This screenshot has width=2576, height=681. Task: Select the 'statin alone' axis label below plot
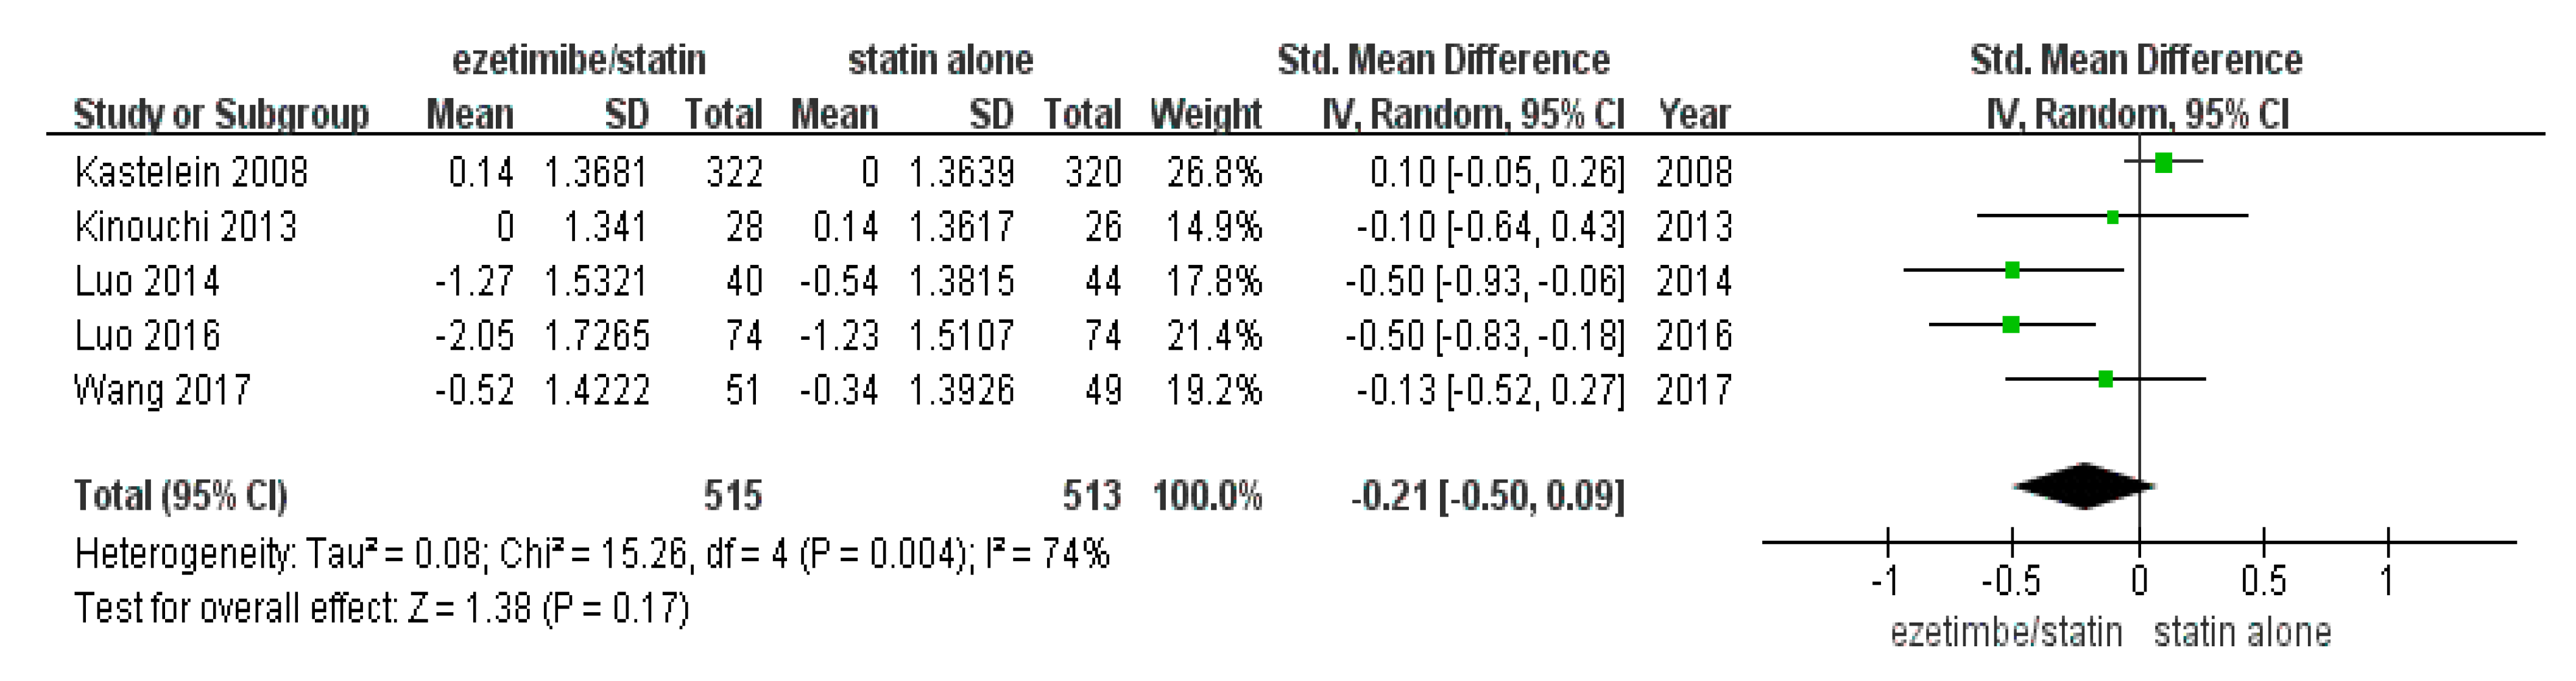[2242, 632]
